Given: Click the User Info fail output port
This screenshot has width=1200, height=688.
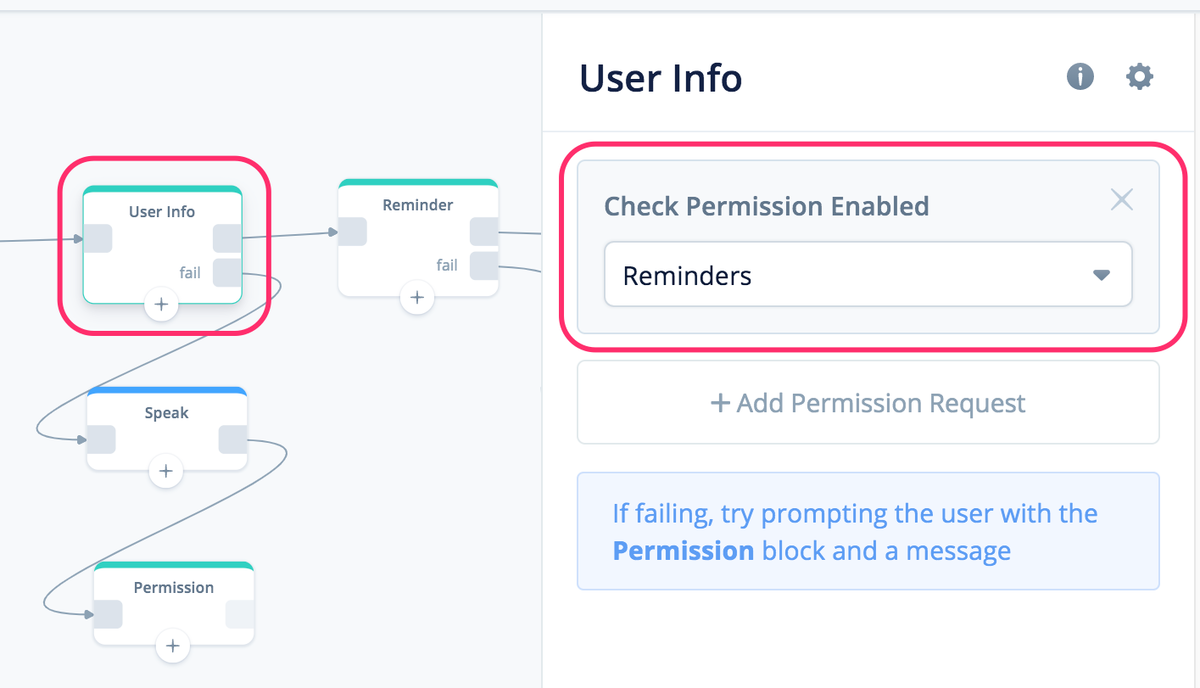Looking at the screenshot, I should click(227, 272).
